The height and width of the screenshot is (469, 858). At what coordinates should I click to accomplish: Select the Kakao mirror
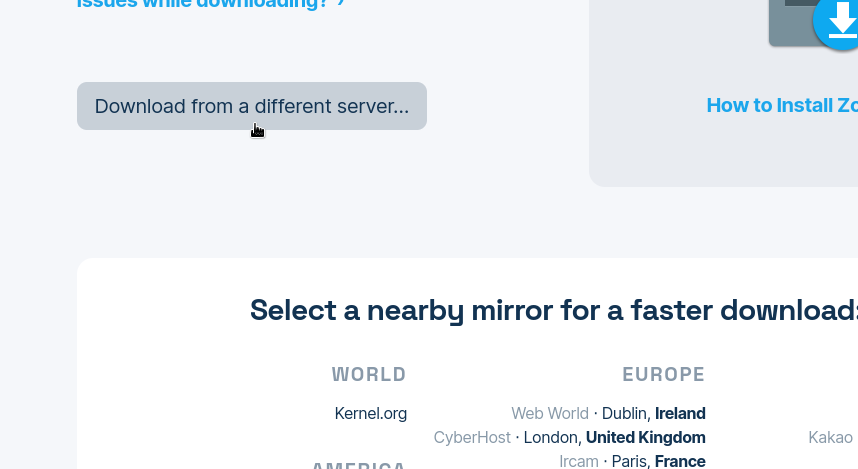(830, 437)
